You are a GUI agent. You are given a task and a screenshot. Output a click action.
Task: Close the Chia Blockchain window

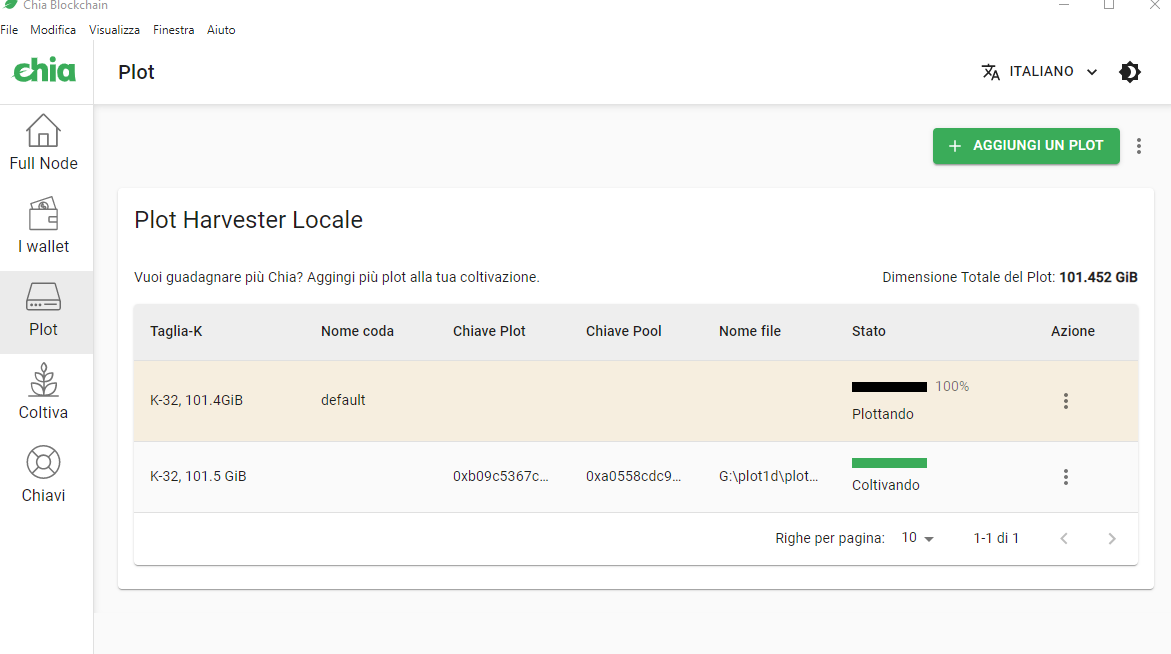pos(1155,5)
